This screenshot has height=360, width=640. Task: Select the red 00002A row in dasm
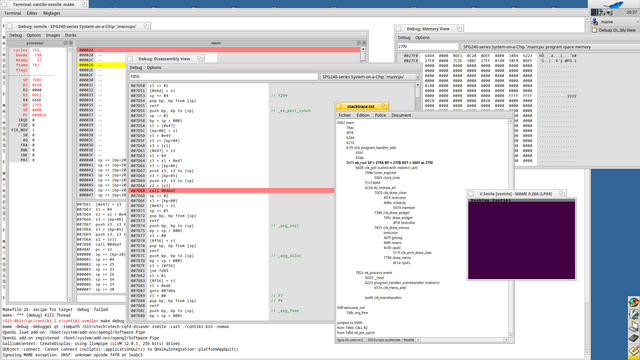pos(219,50)
